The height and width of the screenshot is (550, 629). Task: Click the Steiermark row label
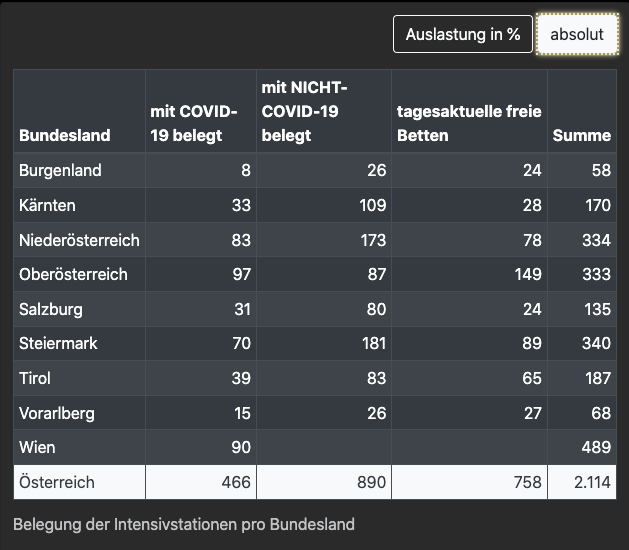click(58, 343)
